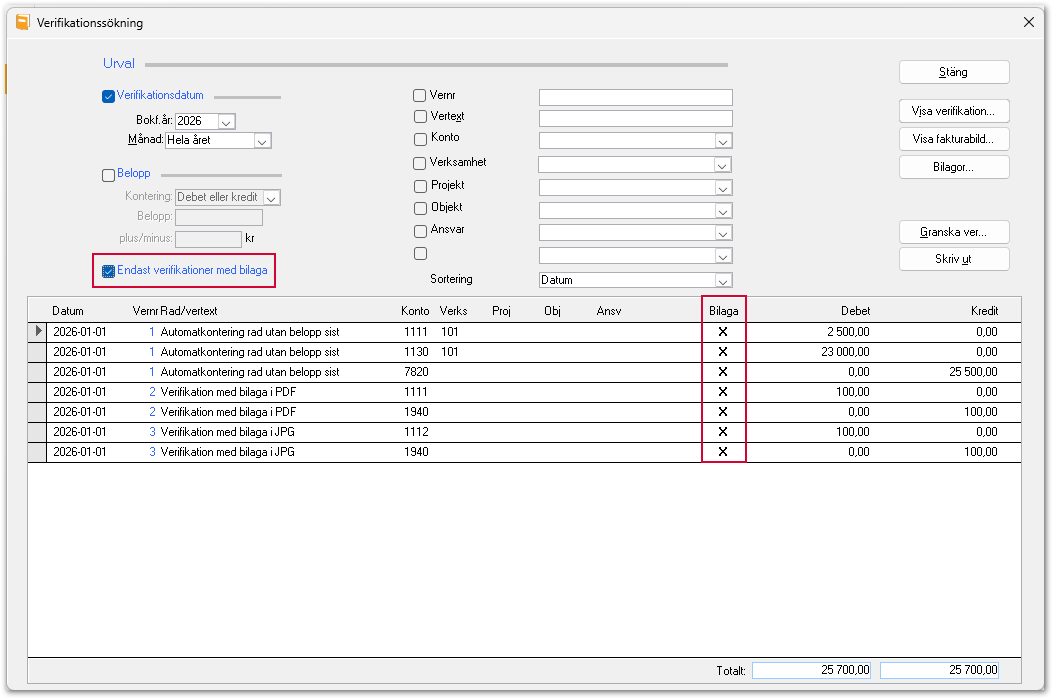The height and width of the screenshot is (699, 1053).
Task: Click the Konto column header in the grid
Action: point(415,311)
